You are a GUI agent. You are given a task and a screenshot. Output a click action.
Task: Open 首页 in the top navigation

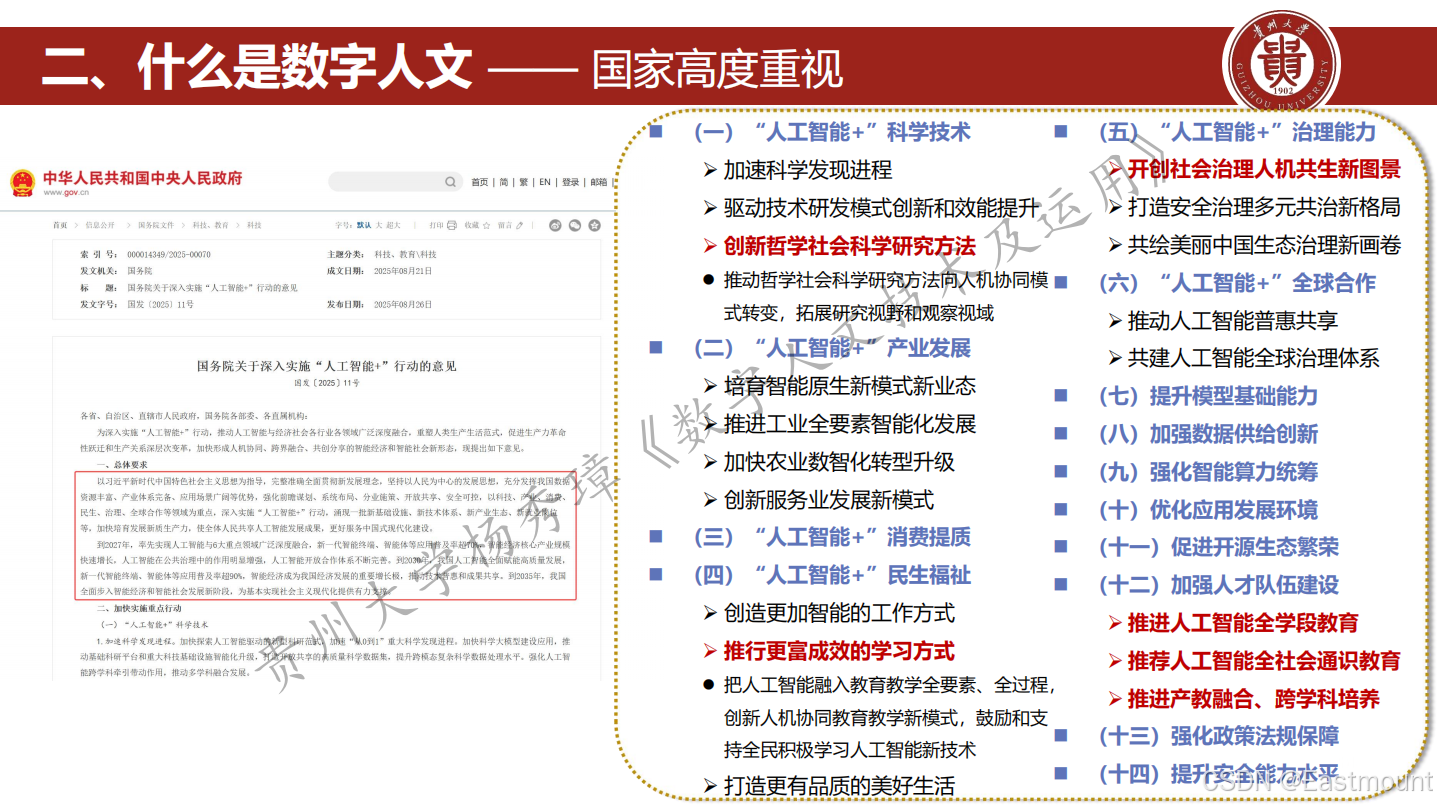(x=480, y=182)
